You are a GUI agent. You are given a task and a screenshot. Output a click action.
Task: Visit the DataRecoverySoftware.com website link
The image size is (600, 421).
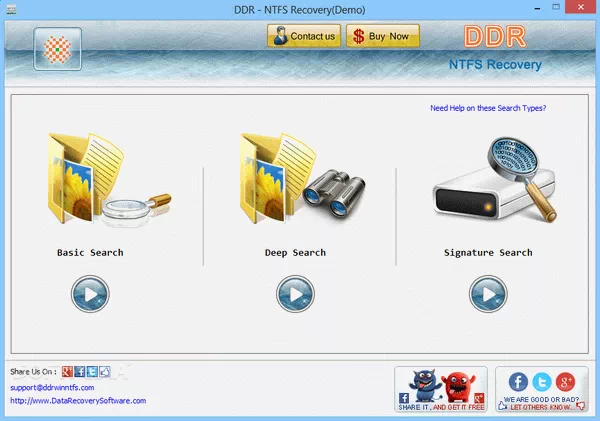click(x=78, y=401)
